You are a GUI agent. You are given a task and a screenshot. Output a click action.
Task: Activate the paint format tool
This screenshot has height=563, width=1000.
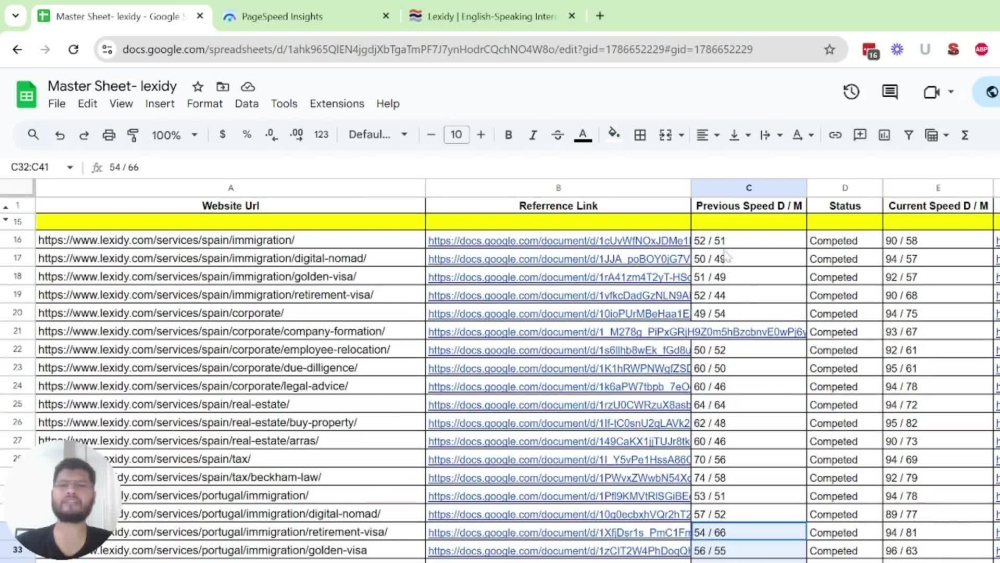point(133,135)
